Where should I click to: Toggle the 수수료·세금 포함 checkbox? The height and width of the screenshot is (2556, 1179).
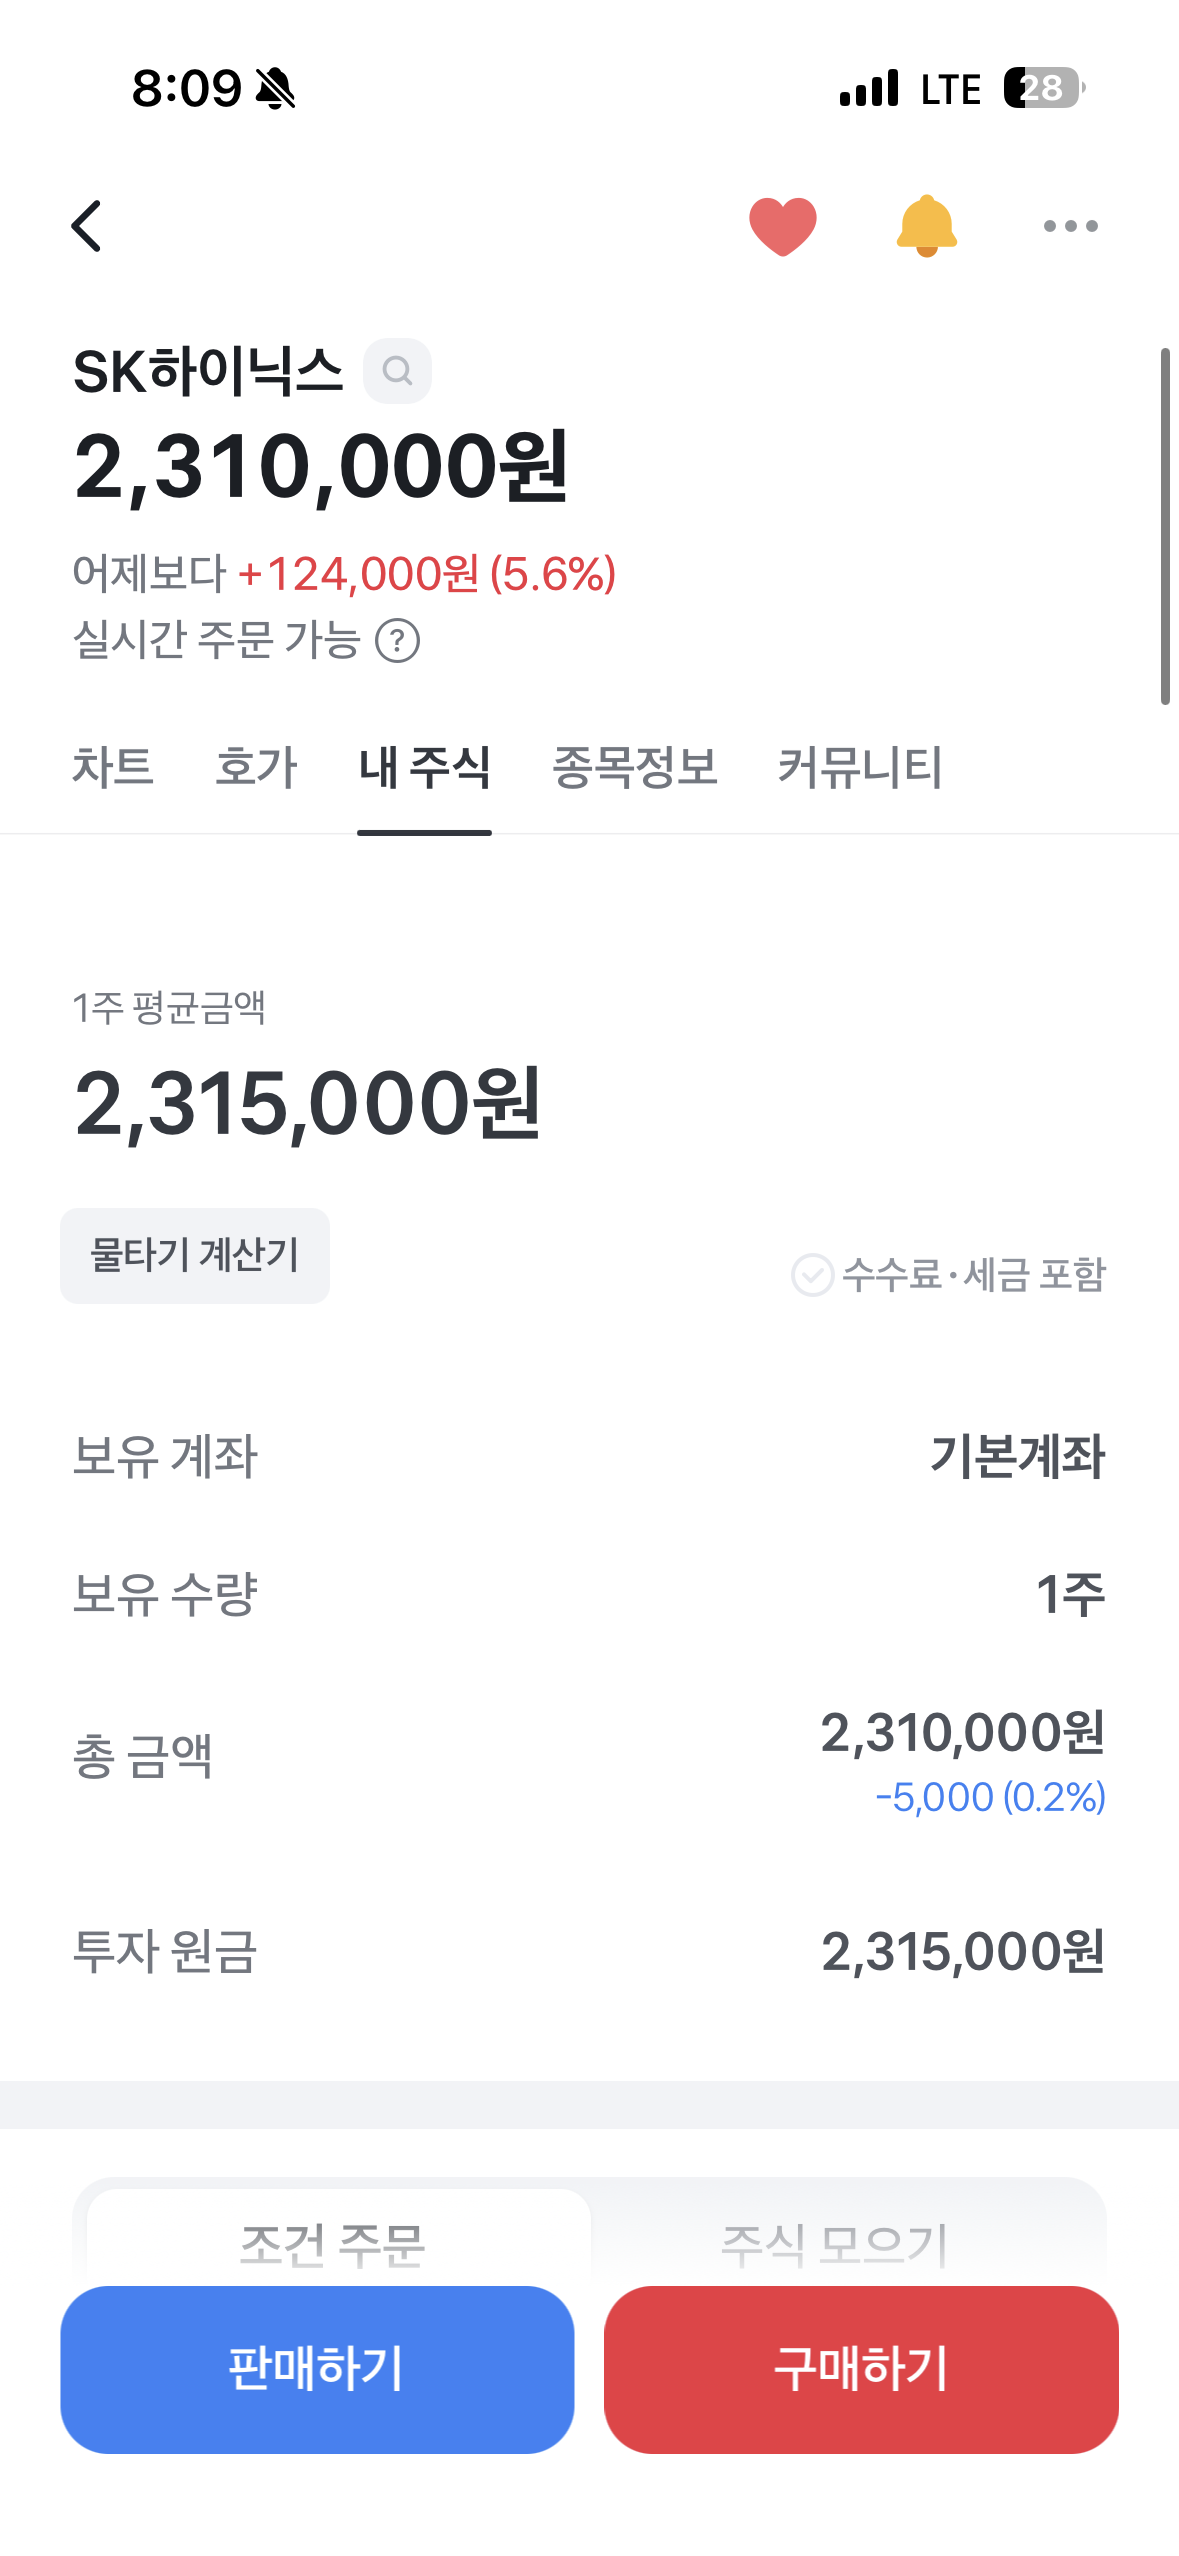pyautogui.click(x=812, y=1275)
